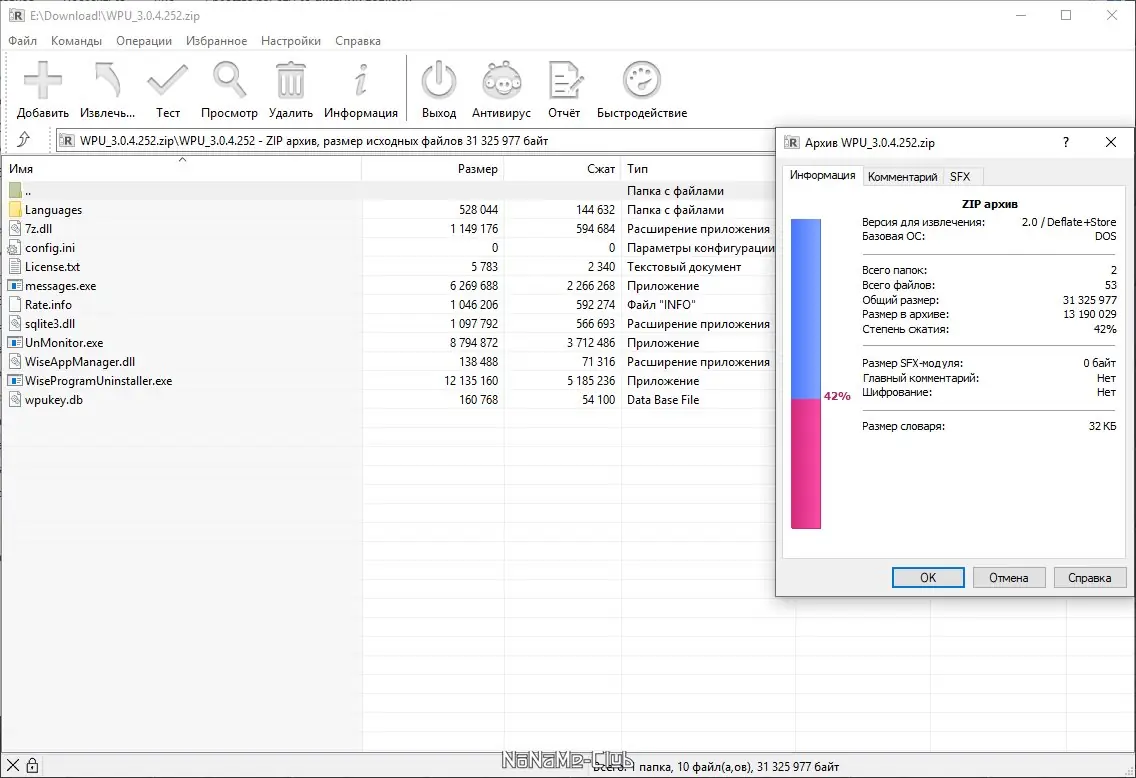Close the archive information dialog

point(1111,142)
